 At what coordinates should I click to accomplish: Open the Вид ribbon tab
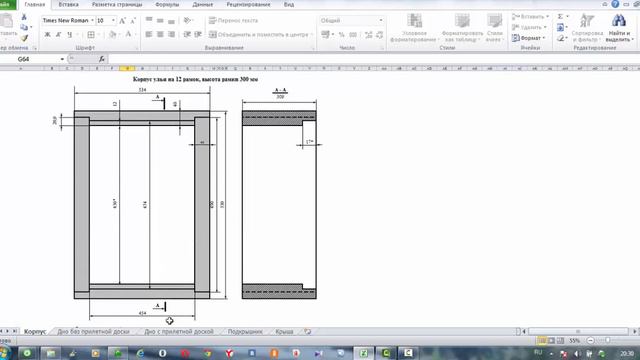click(289, 4)
